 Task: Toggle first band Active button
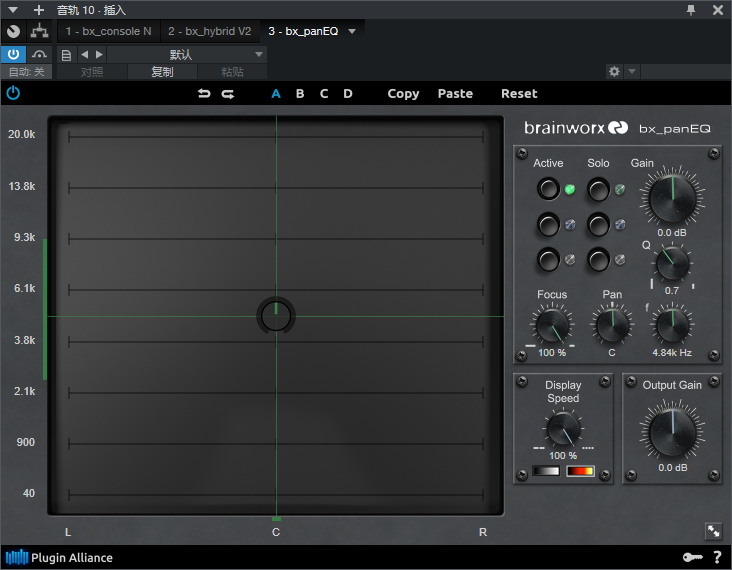pos(549,189)
